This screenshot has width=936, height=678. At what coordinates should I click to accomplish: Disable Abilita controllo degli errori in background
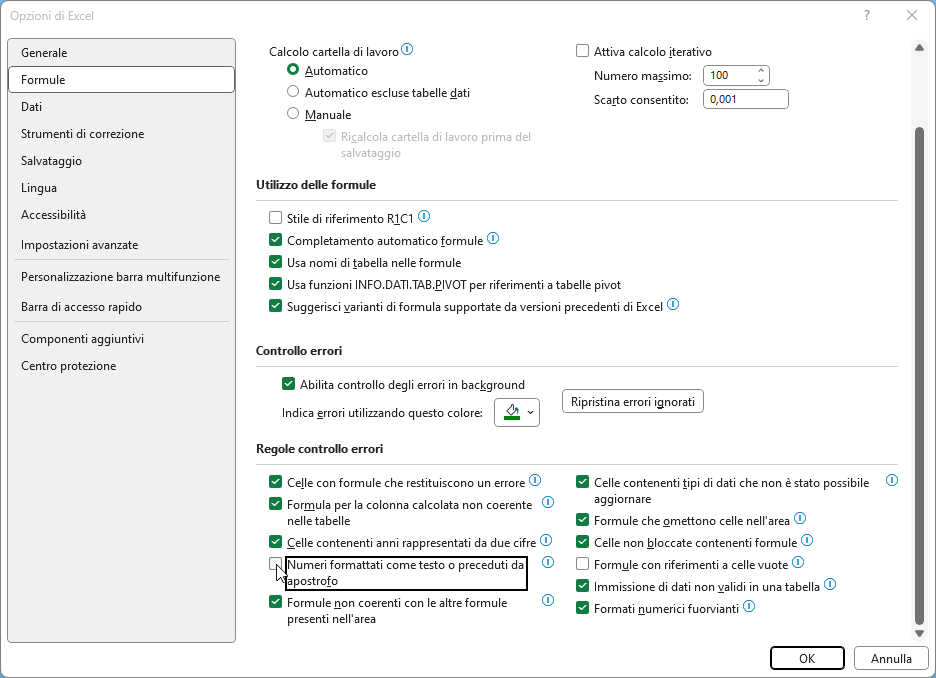[288, 384]
